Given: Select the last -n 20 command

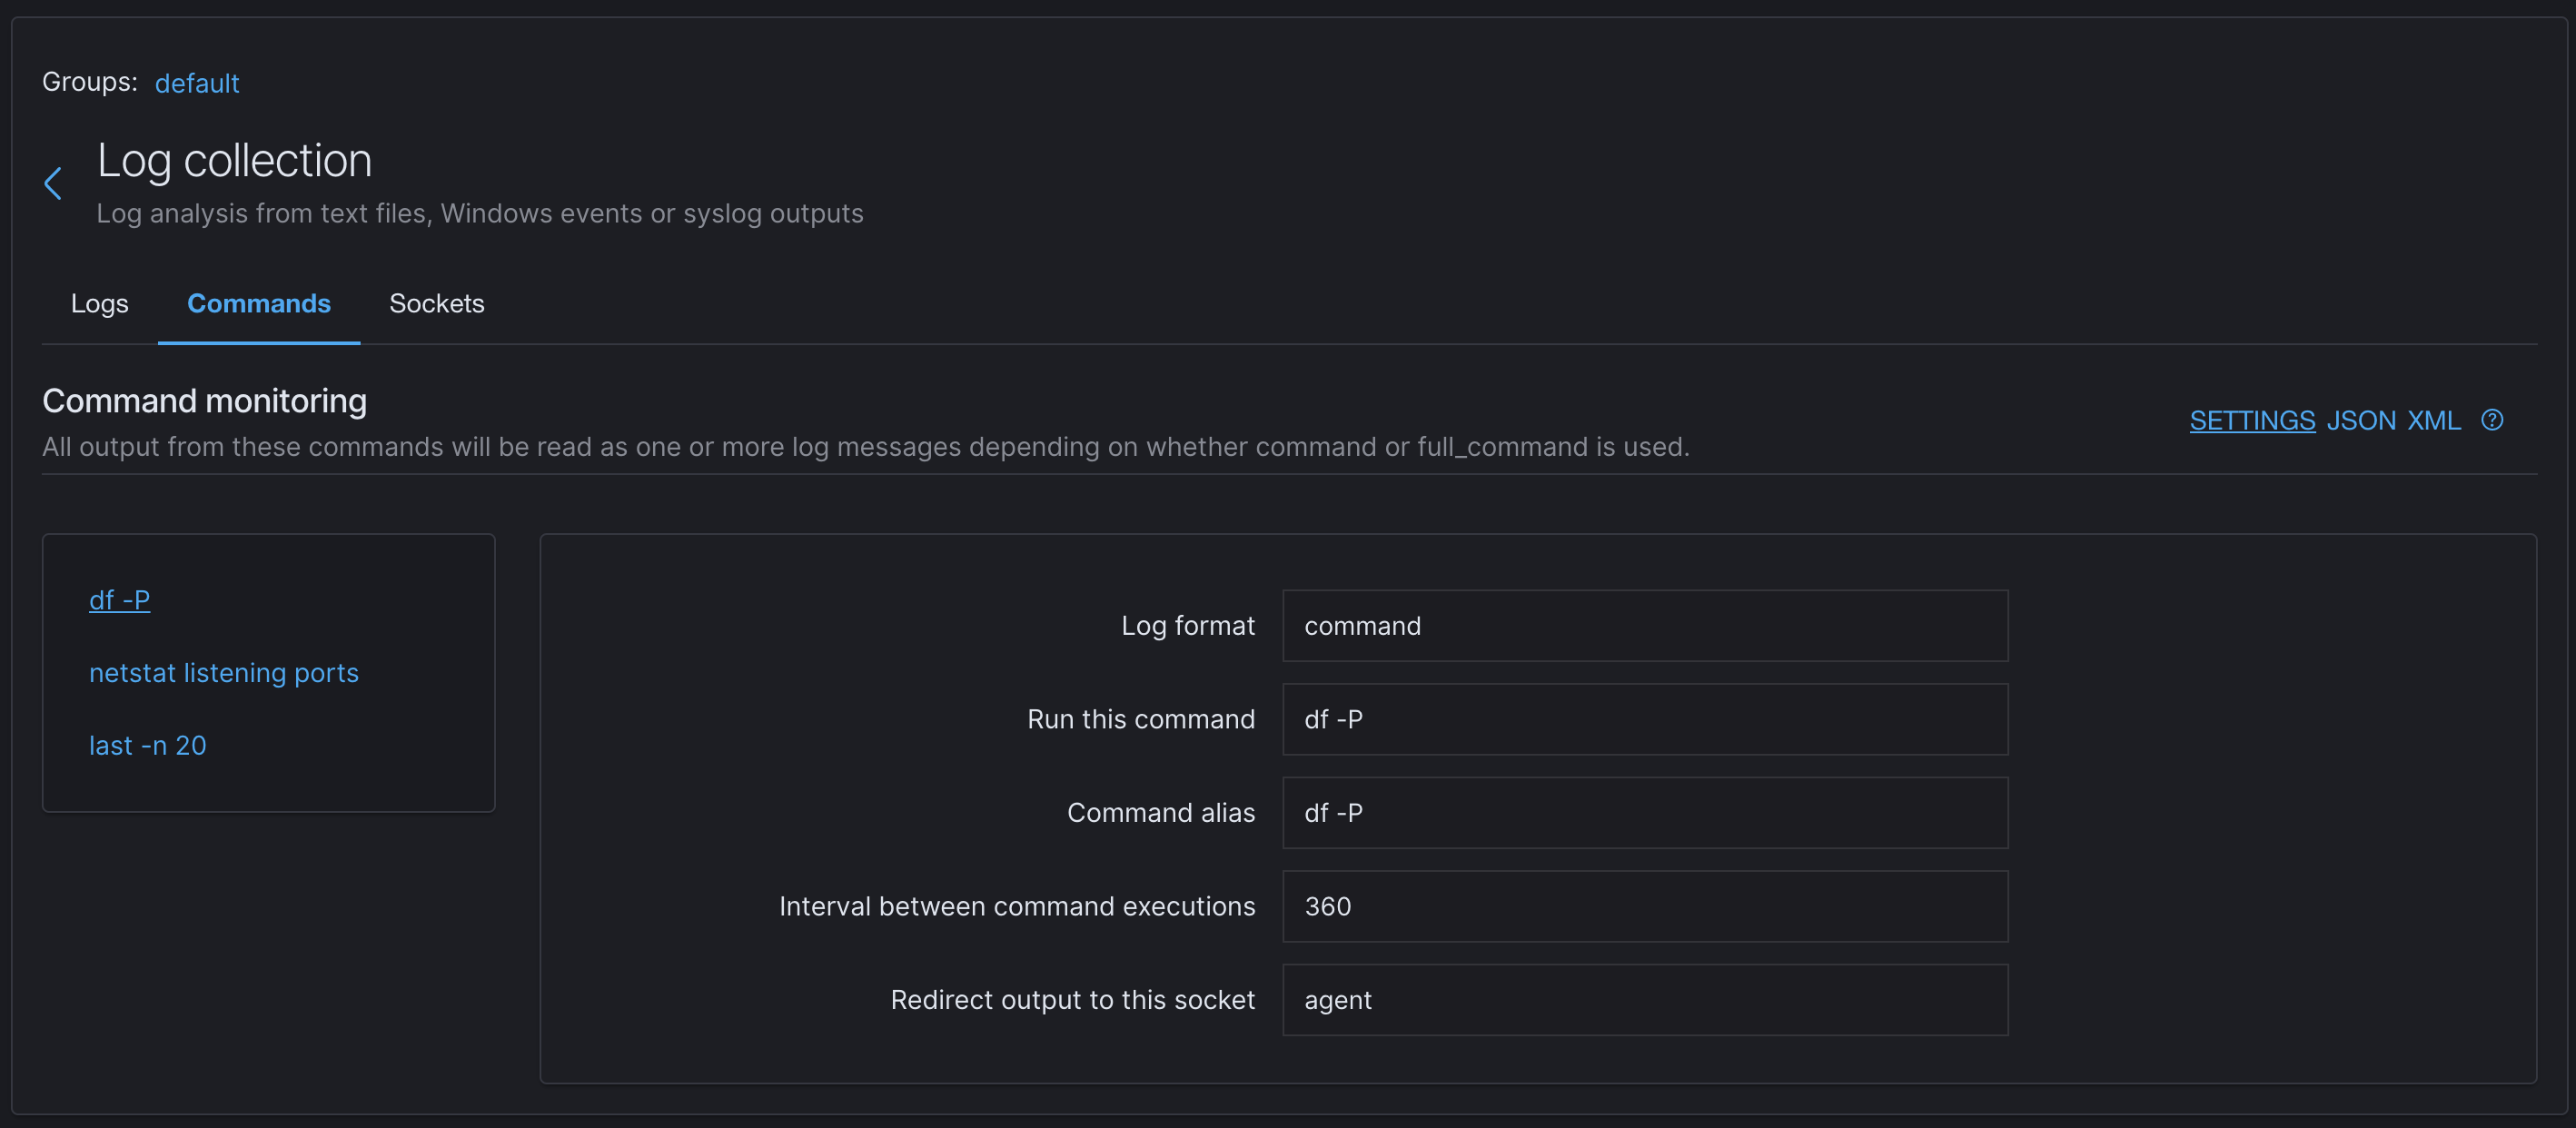Looking at the screenshot, I should 147,744.
